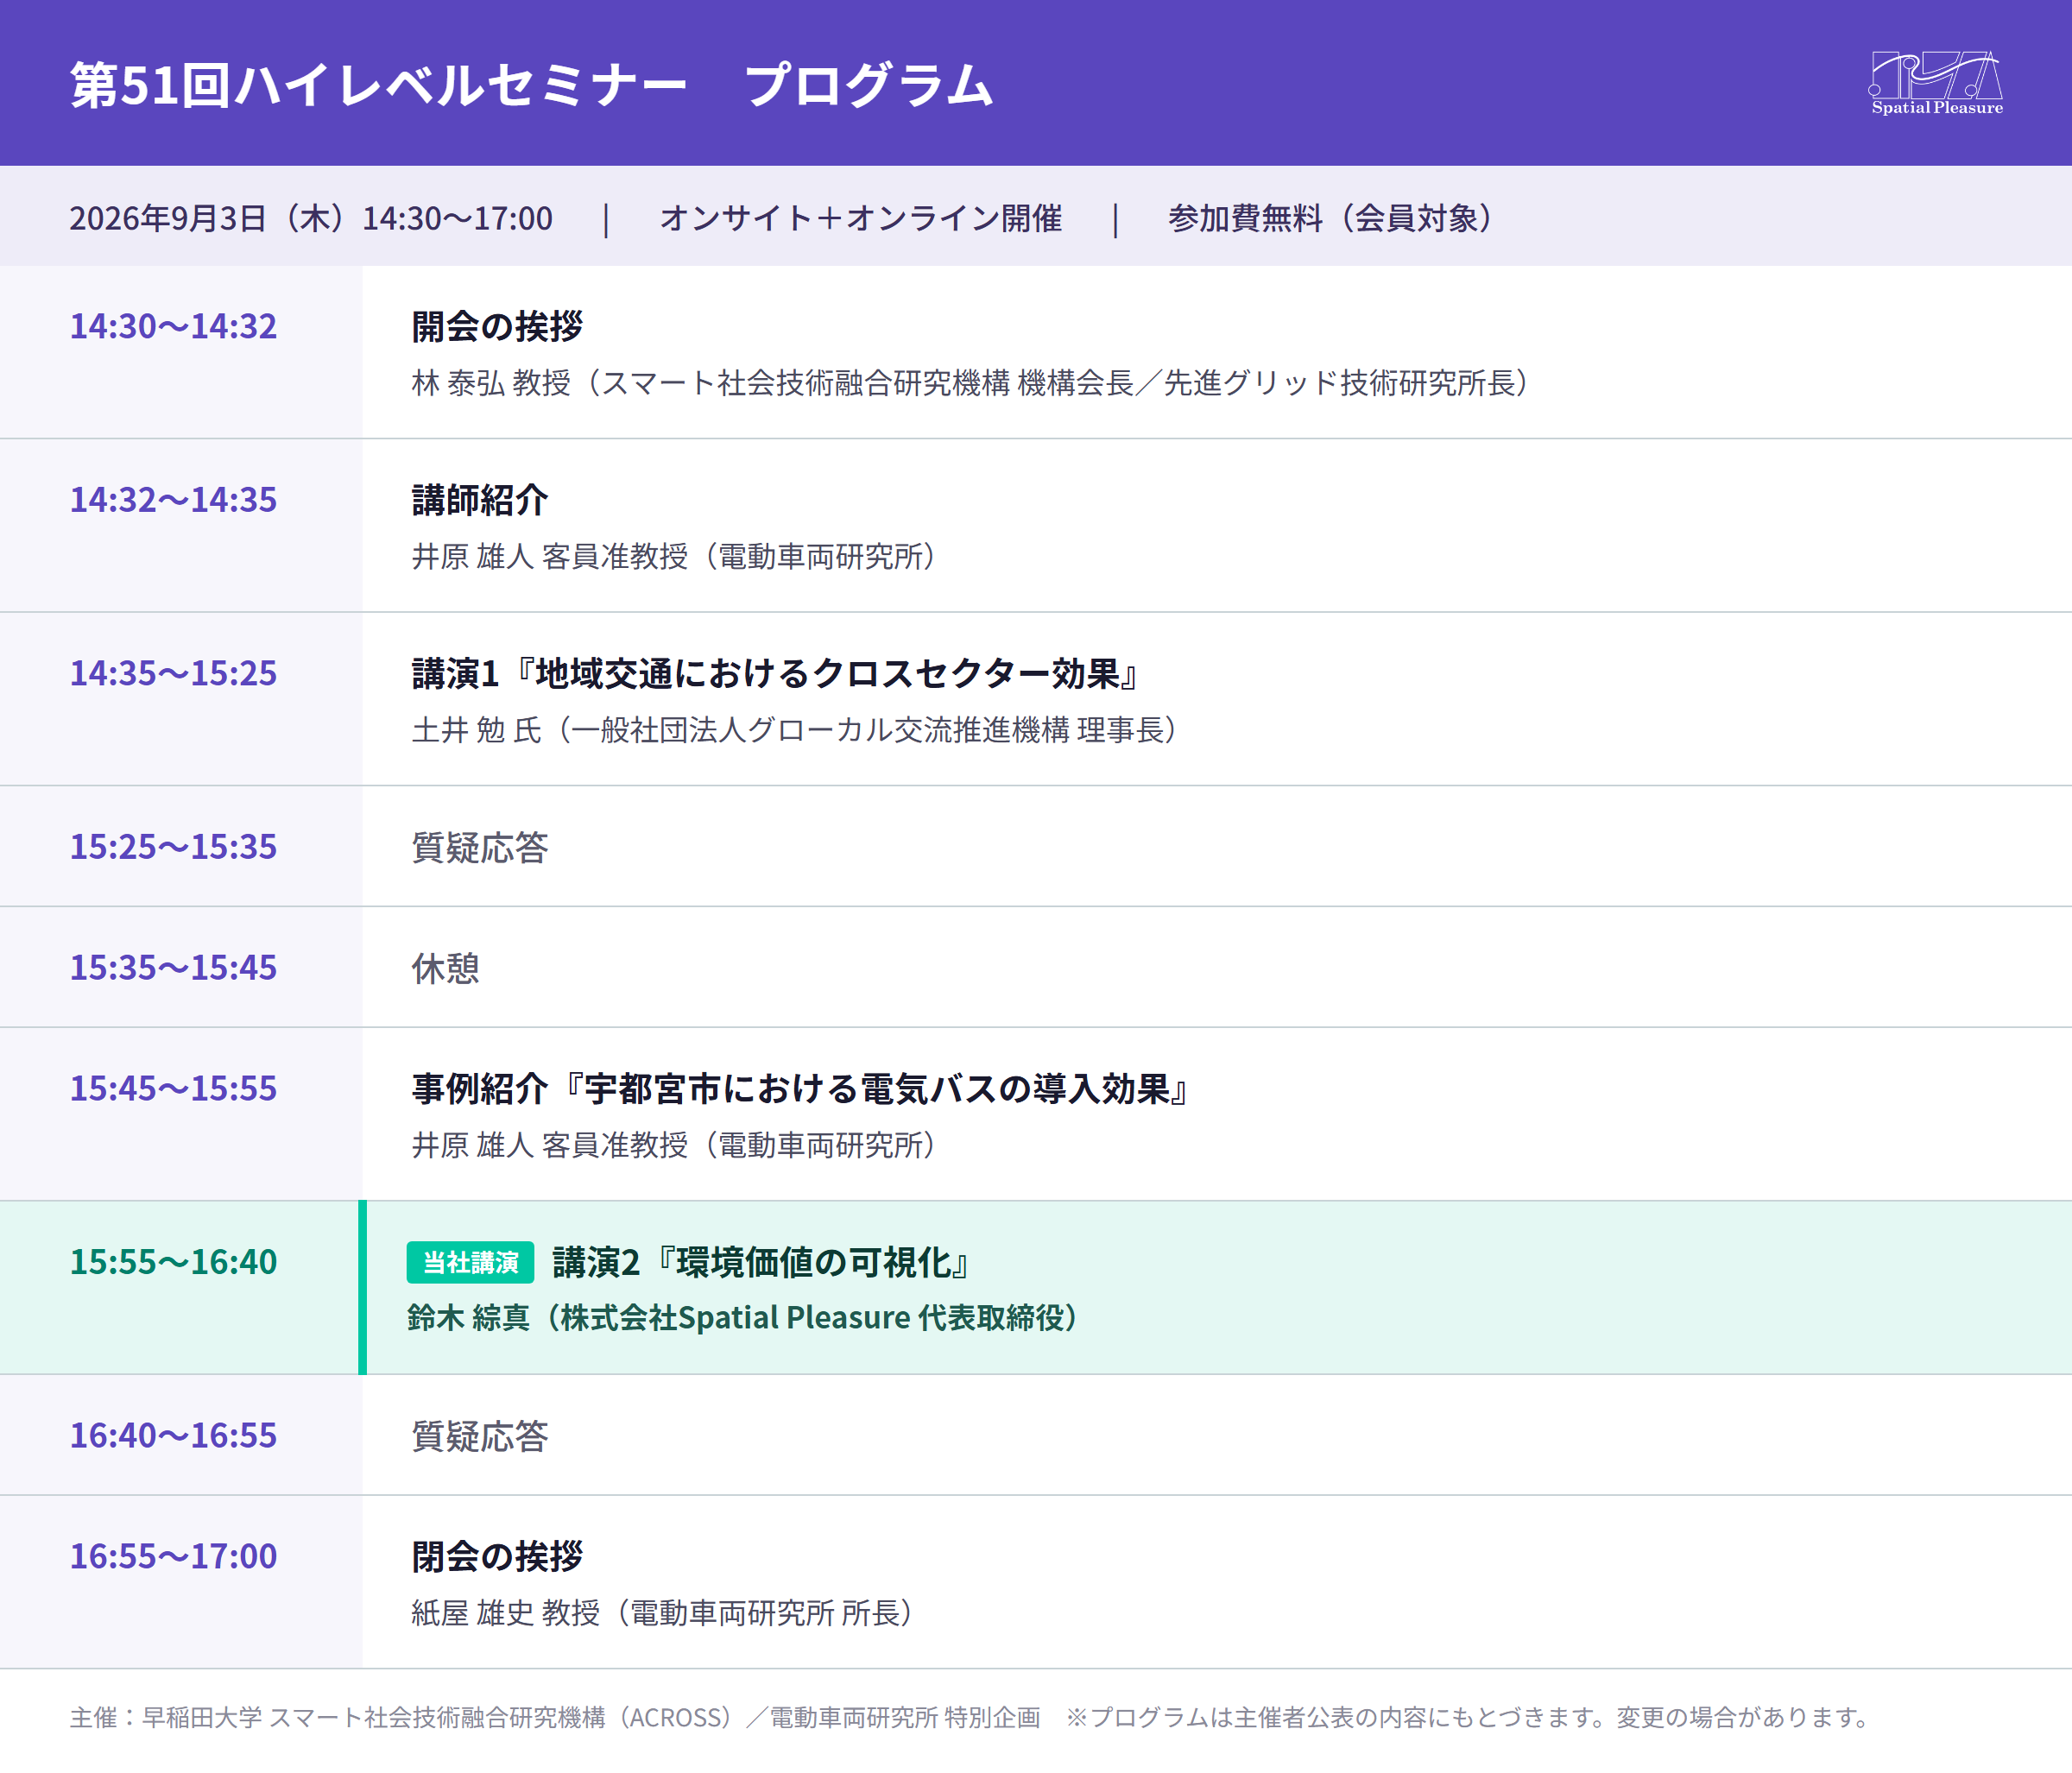Click speaker line 鈴木 綜真
Screen dimensions: 2072x1773
click(x=743, y=1318)
